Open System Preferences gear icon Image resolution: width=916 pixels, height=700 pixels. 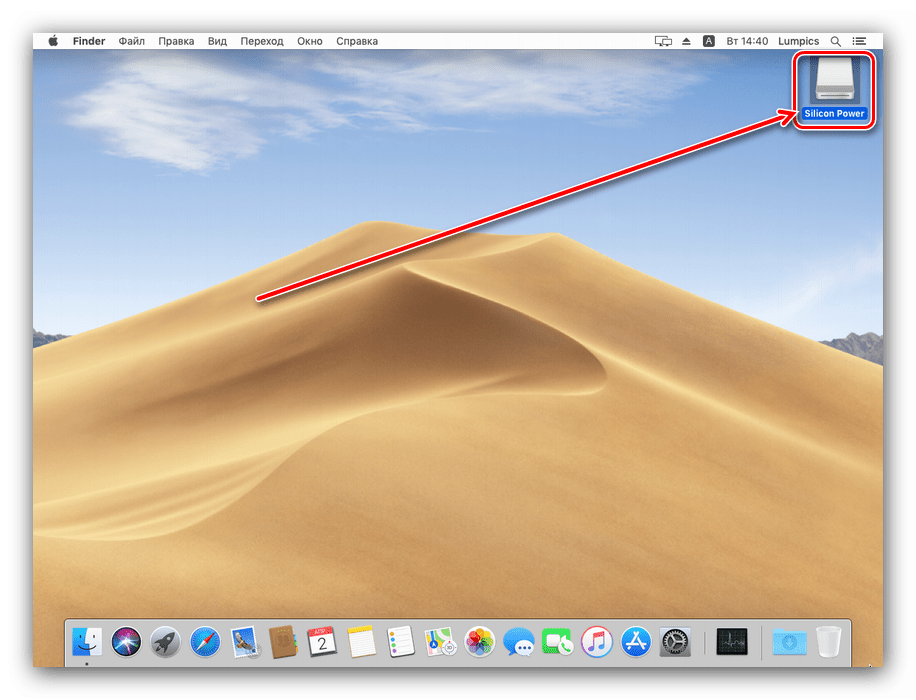(x=676, y=641)
